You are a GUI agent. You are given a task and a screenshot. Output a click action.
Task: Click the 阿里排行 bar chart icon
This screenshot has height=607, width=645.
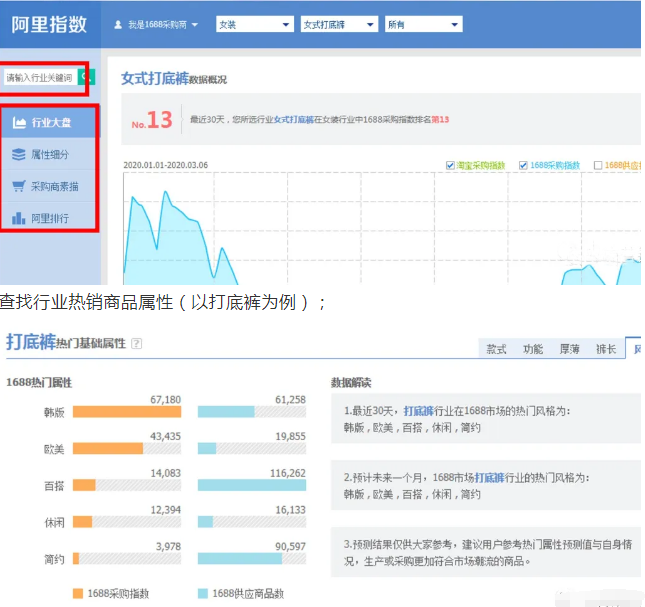pos(19,218)
